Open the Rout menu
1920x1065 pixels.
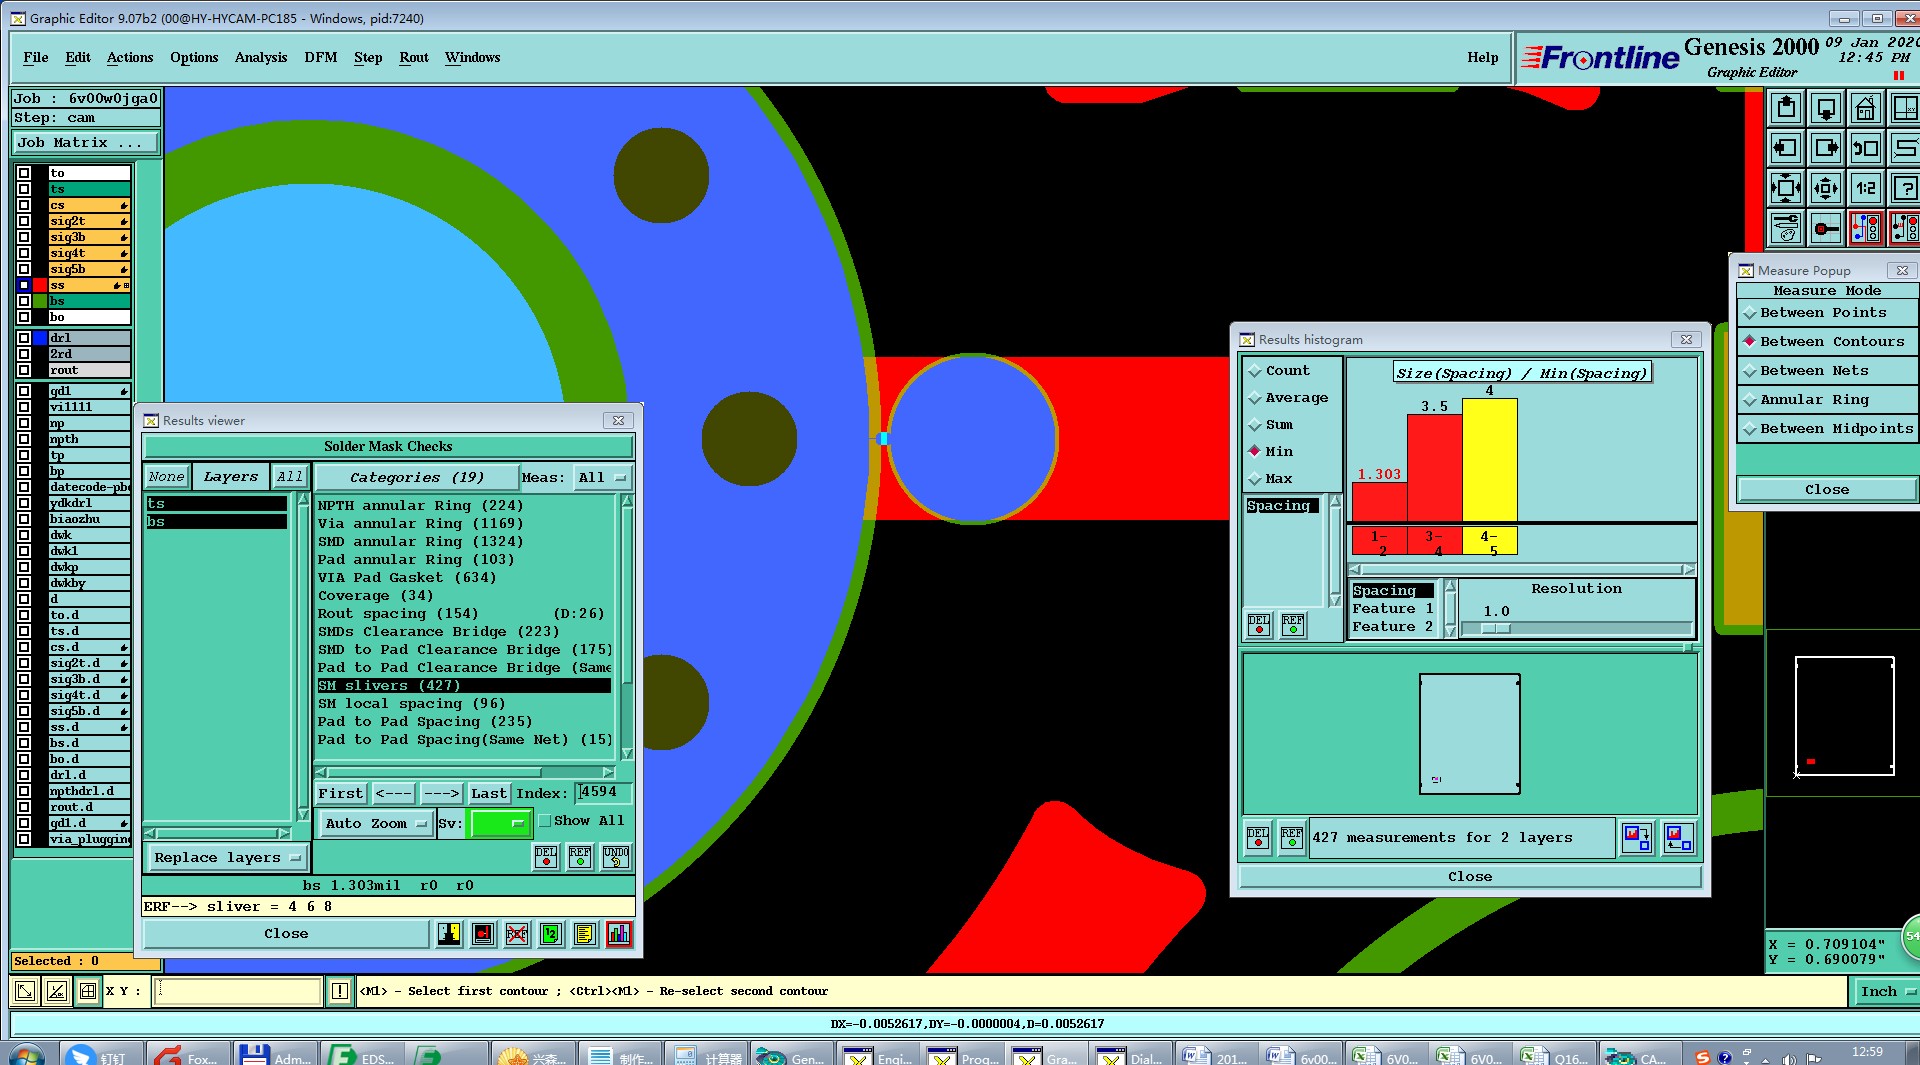point(414,58)
